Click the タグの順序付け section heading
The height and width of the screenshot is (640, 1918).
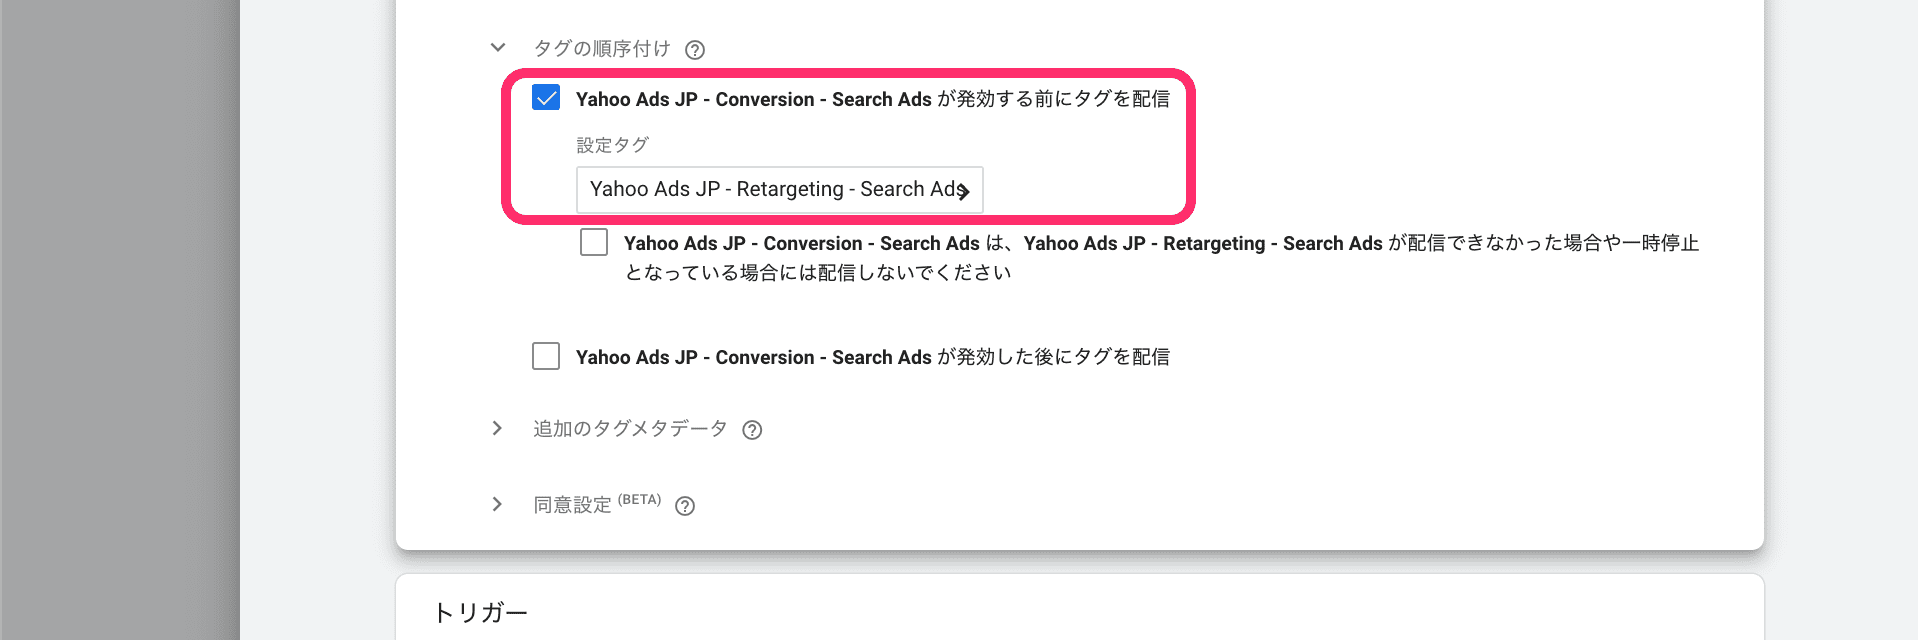click(x=601, y=49)
